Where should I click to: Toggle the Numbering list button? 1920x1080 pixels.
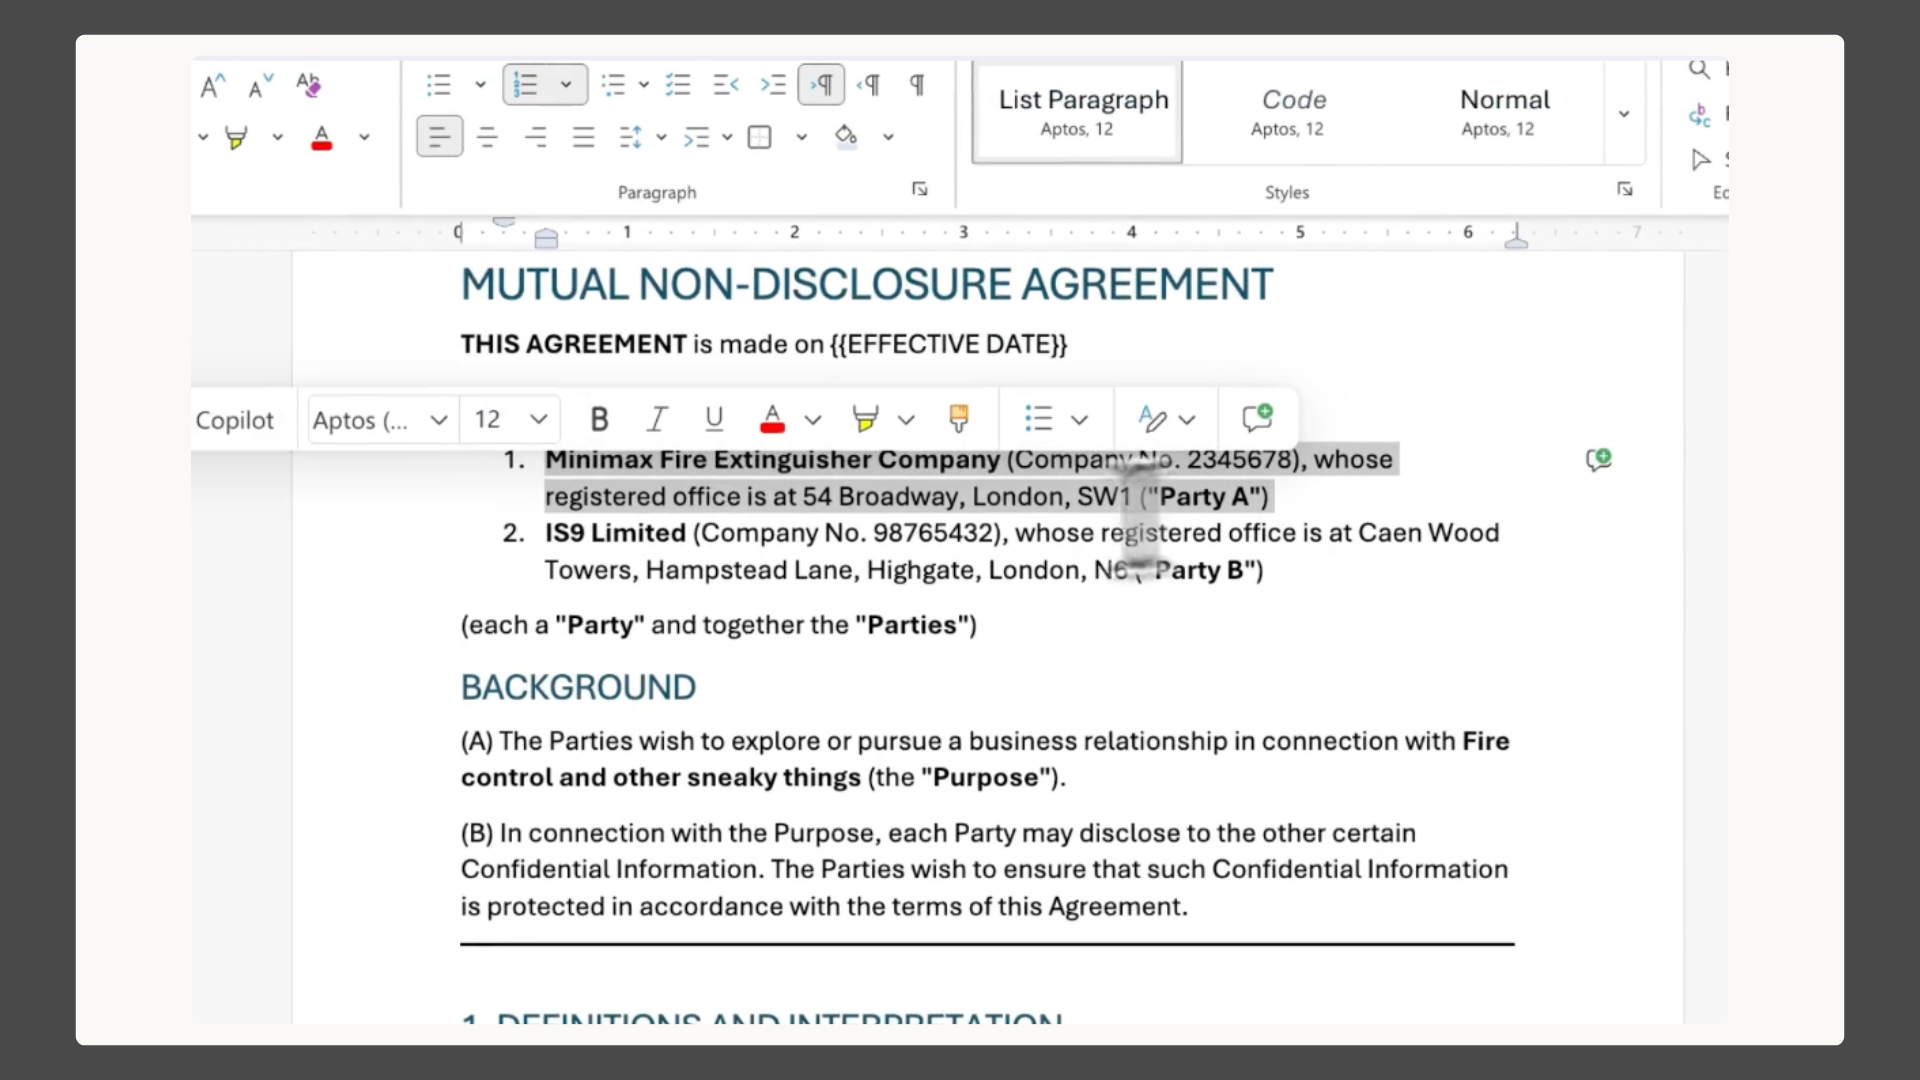526,85
